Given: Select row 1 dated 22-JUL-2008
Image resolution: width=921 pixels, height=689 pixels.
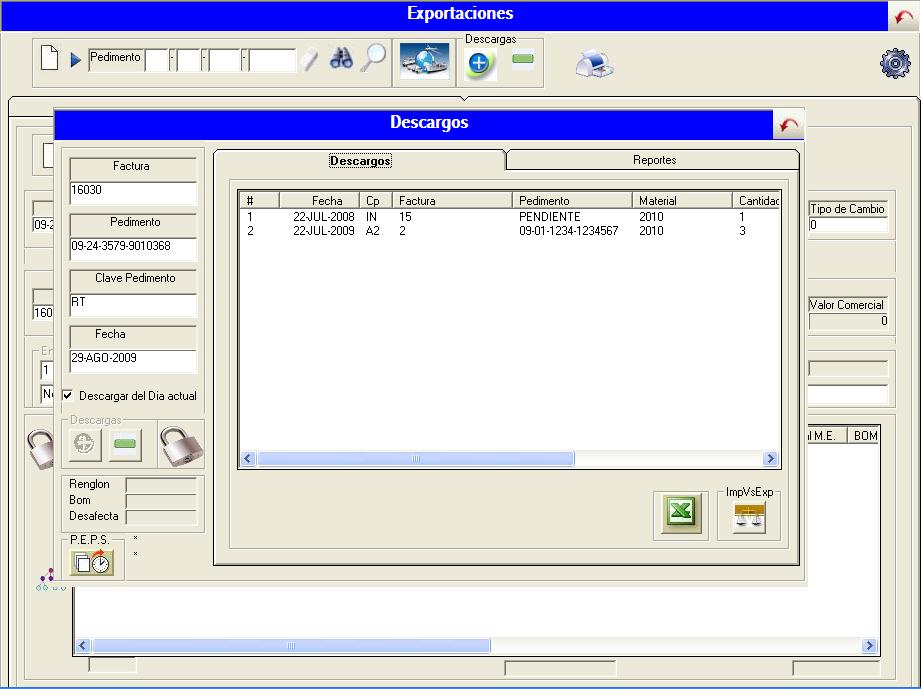Looking at the screenshot, I should pos(509,217).
